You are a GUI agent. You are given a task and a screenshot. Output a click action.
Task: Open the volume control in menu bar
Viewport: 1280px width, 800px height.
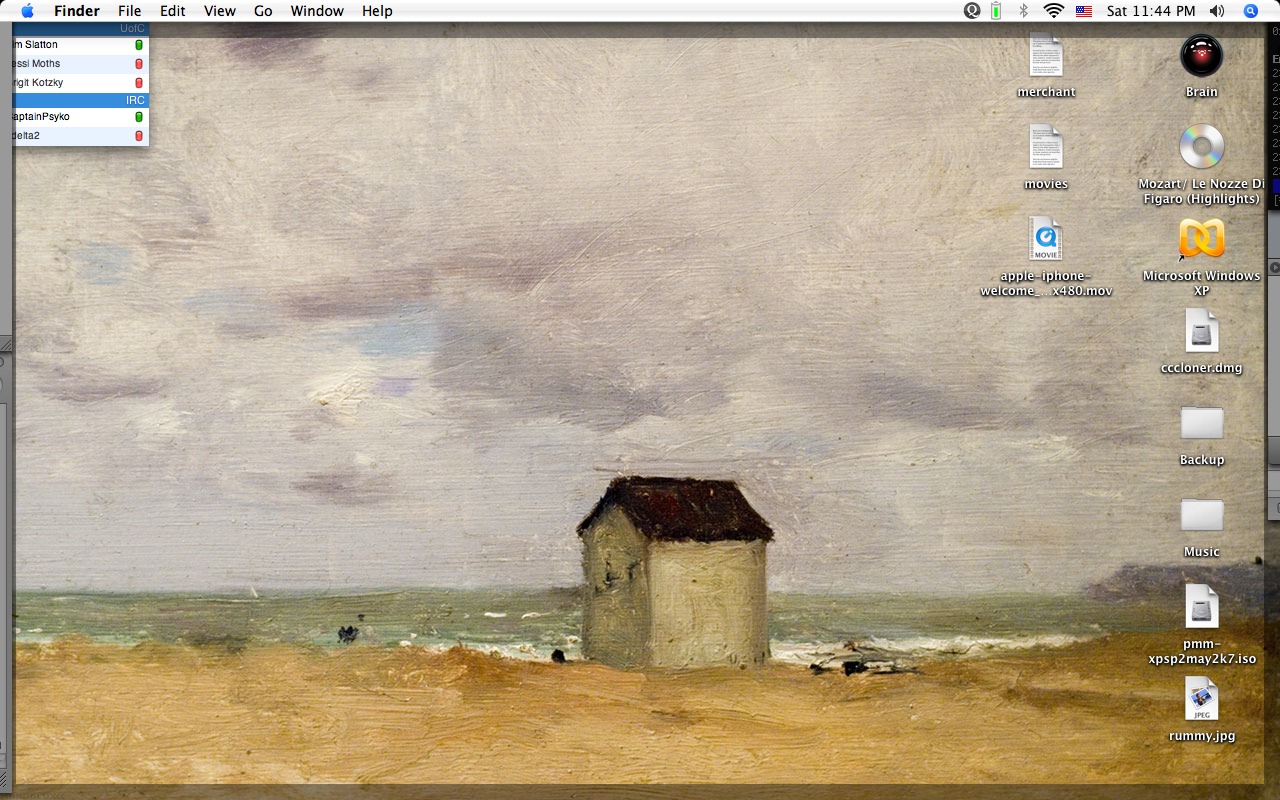pos(1216,11)
